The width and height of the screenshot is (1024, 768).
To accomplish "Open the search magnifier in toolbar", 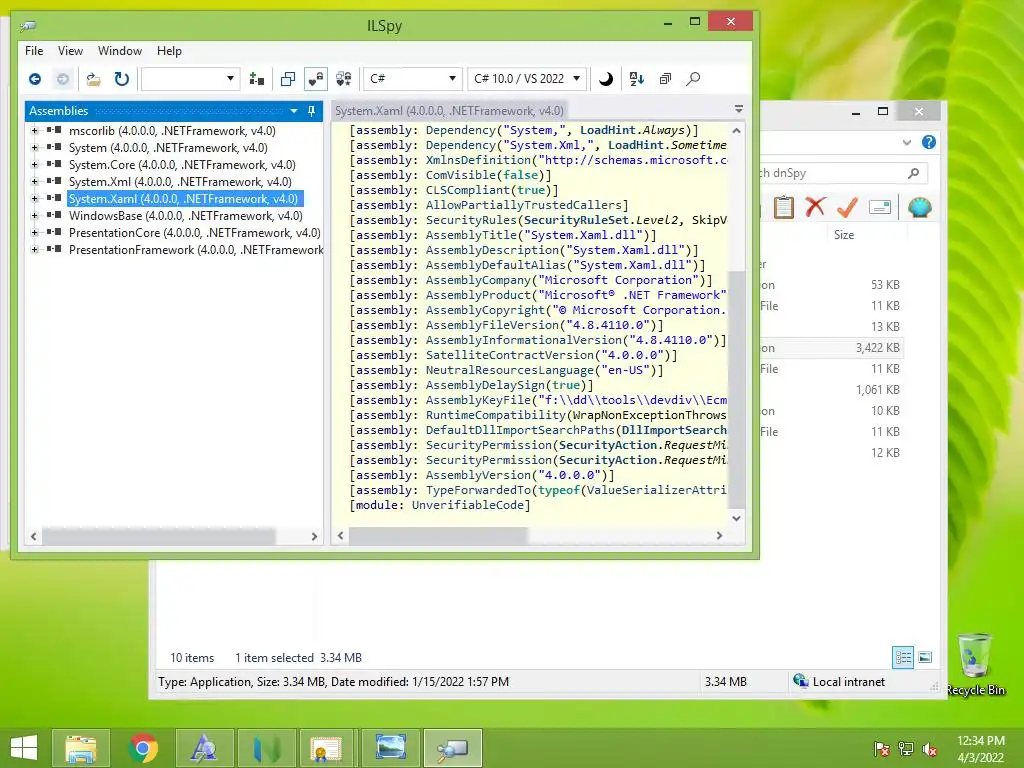I will pos(694,79).
